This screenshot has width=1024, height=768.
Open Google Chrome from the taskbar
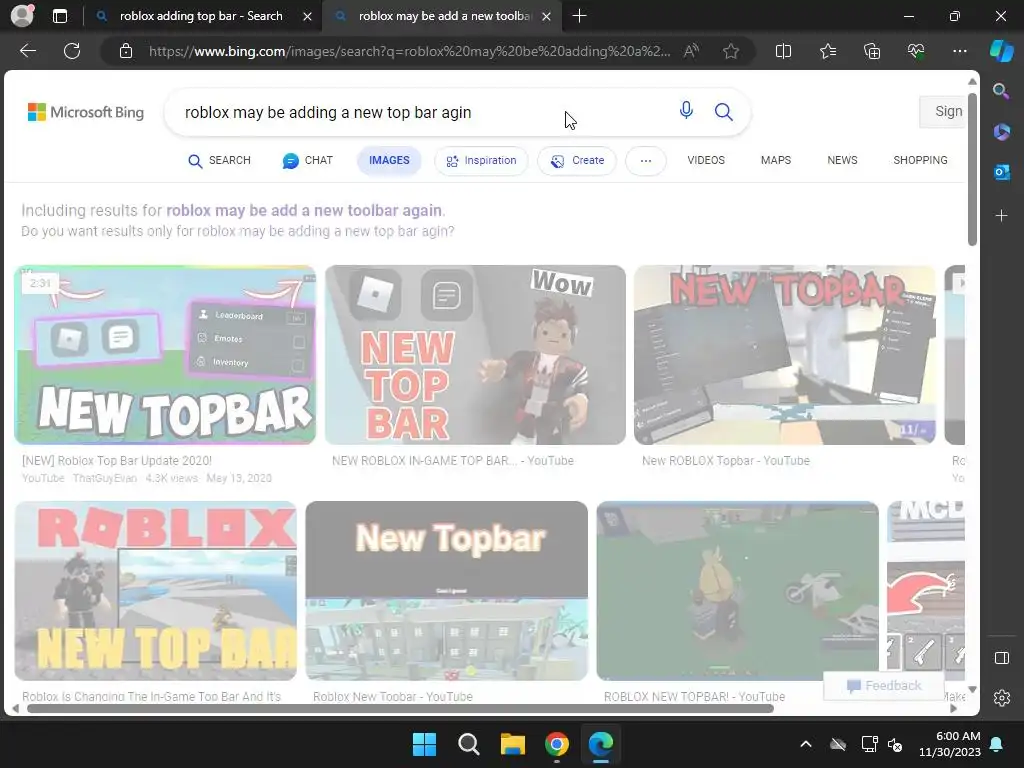(x=556, y=744)
